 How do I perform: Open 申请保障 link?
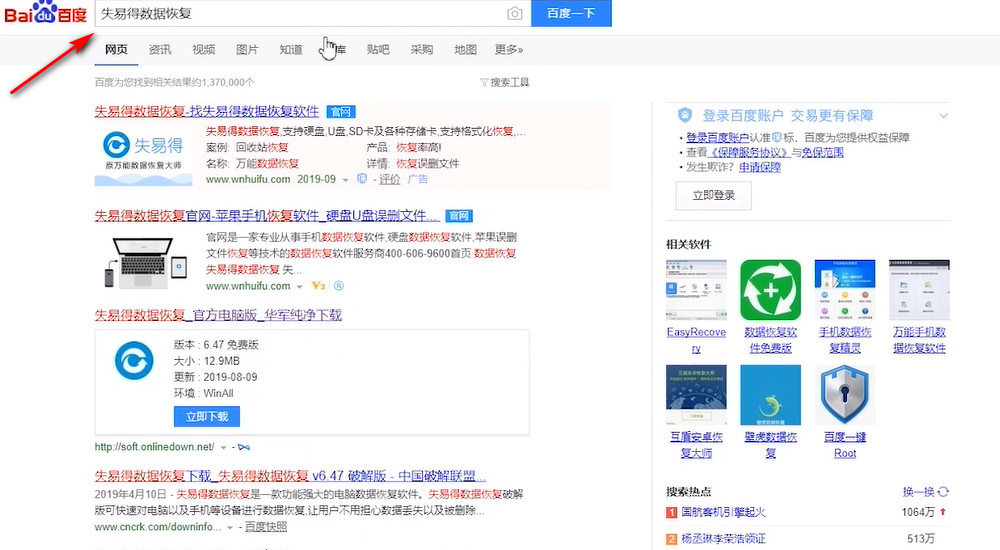pyautogui.click(x=760, y=167)
